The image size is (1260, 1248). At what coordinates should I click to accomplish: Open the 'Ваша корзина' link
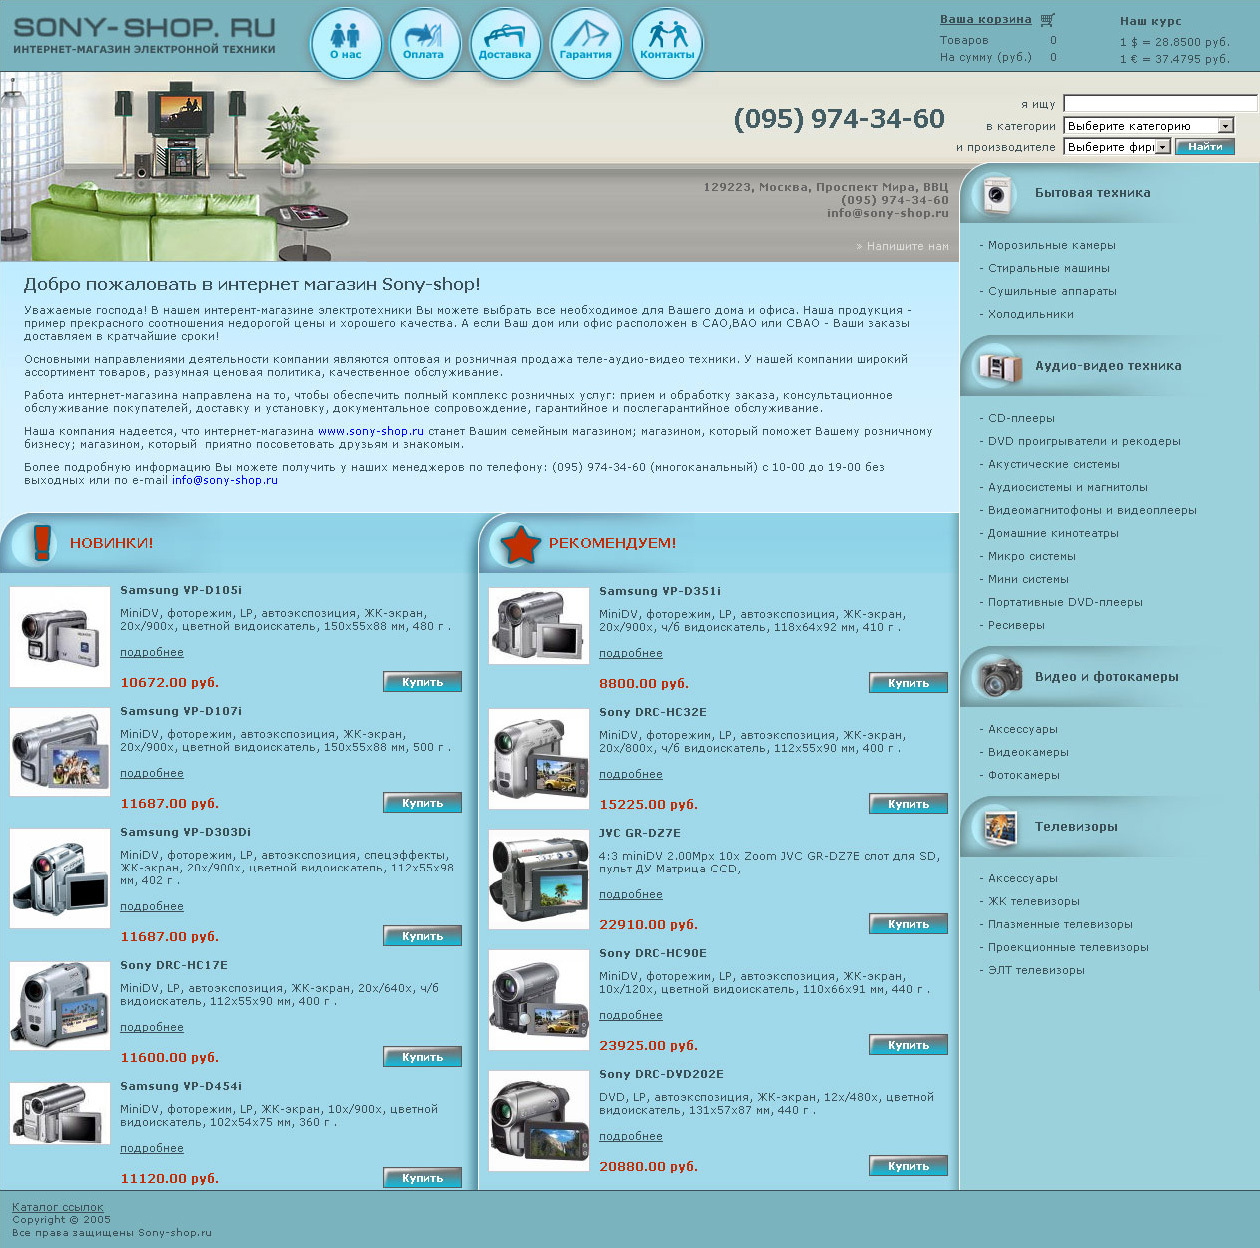985,19
